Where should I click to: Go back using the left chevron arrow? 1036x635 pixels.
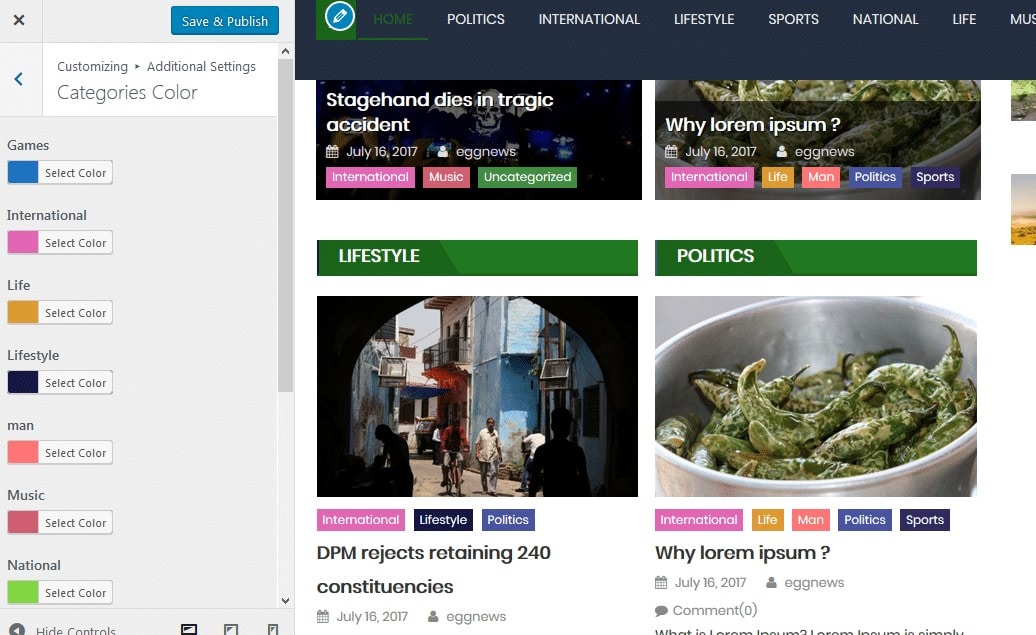(19, 79)
